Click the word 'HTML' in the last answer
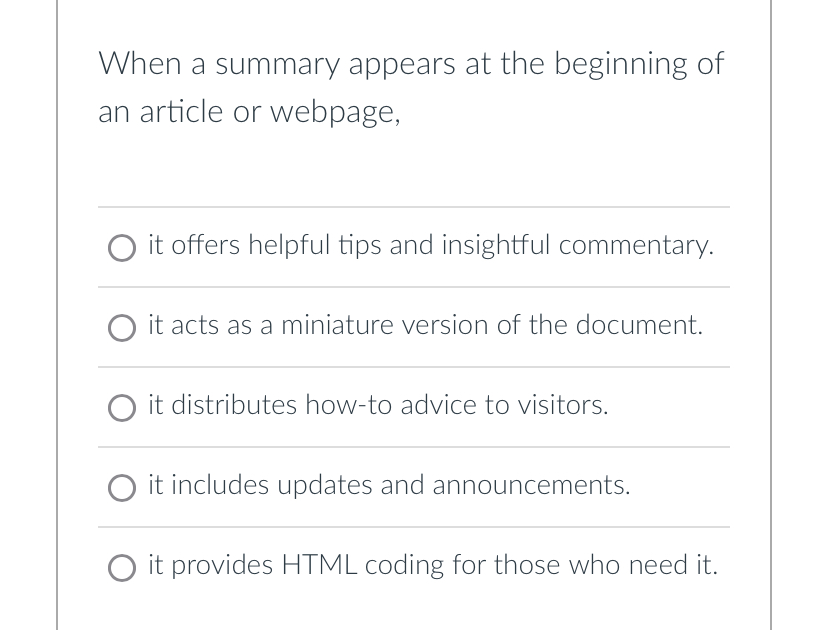828x630 pixels. pos(319,565)
